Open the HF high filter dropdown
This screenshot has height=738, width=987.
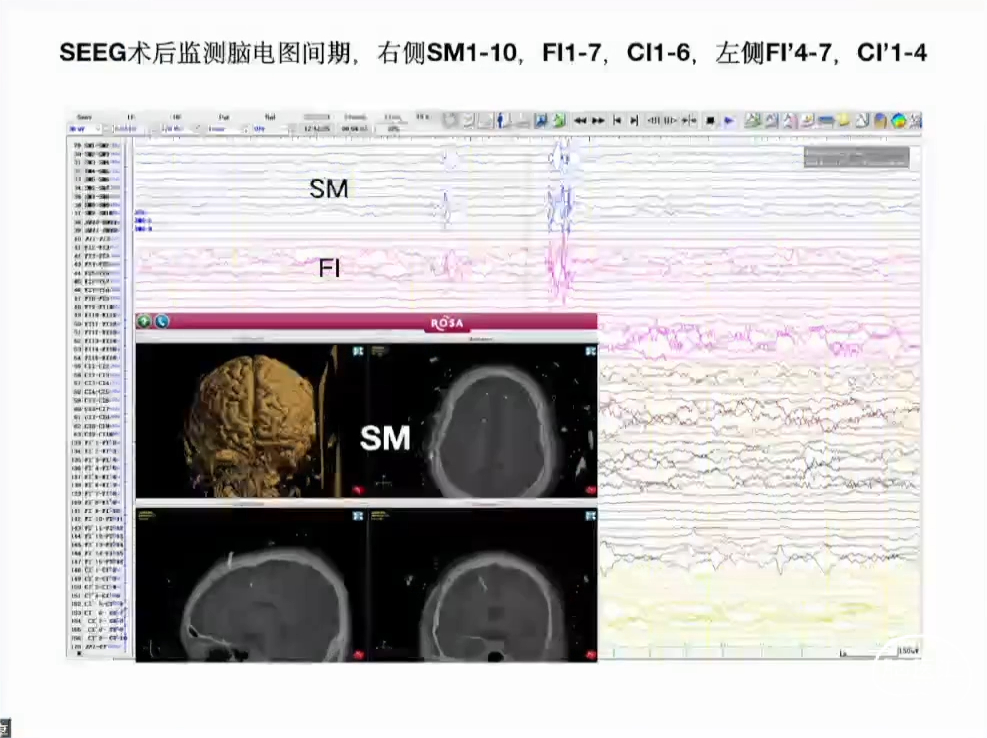coord(179,129)
